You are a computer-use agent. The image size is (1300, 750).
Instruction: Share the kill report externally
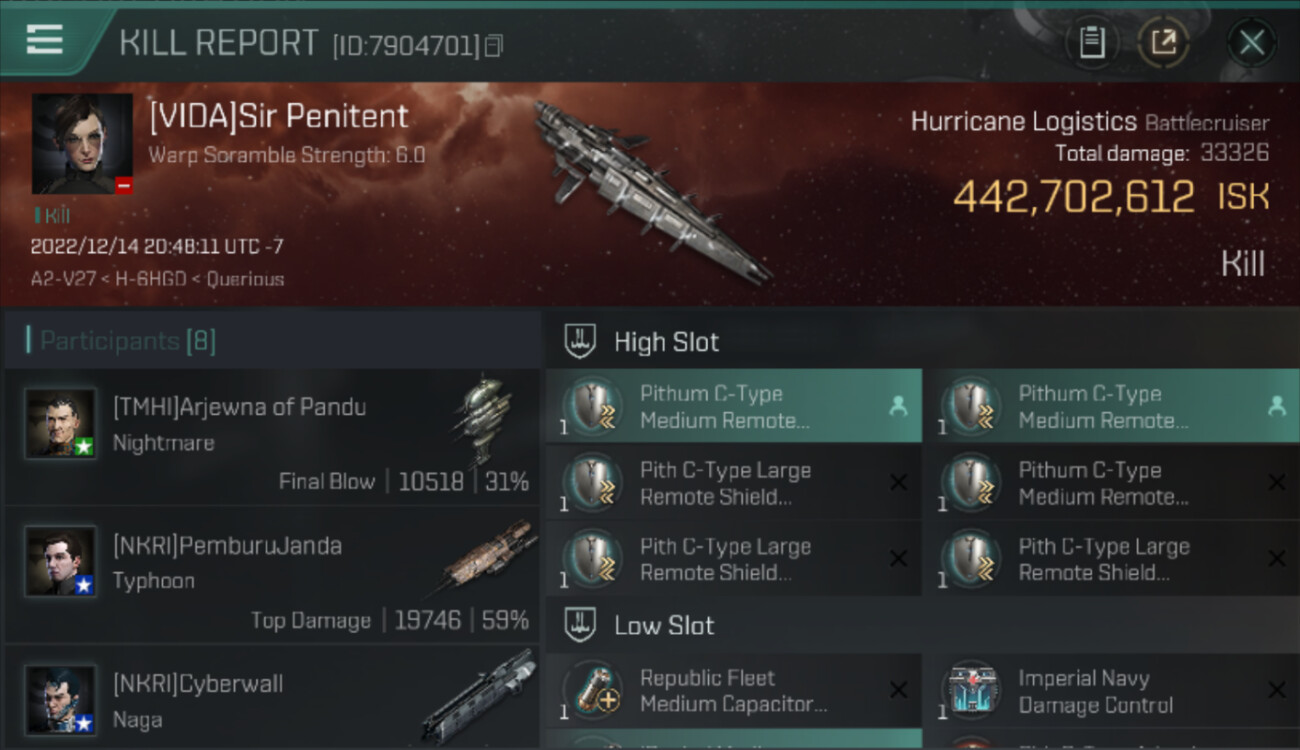pos(1163,42)
